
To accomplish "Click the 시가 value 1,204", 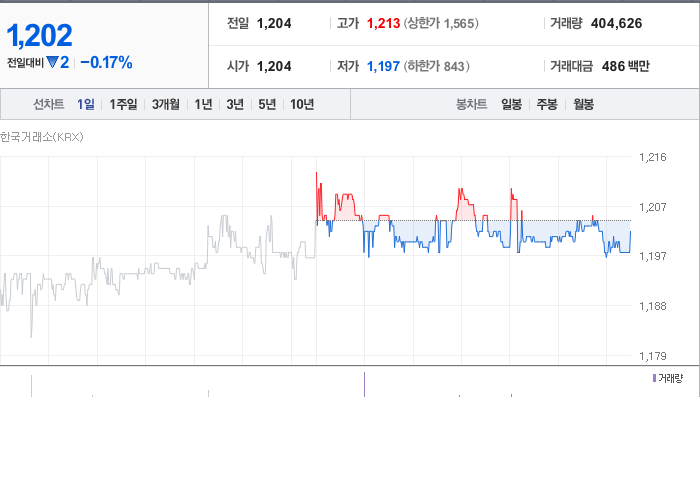I will (x=274, y=66).
